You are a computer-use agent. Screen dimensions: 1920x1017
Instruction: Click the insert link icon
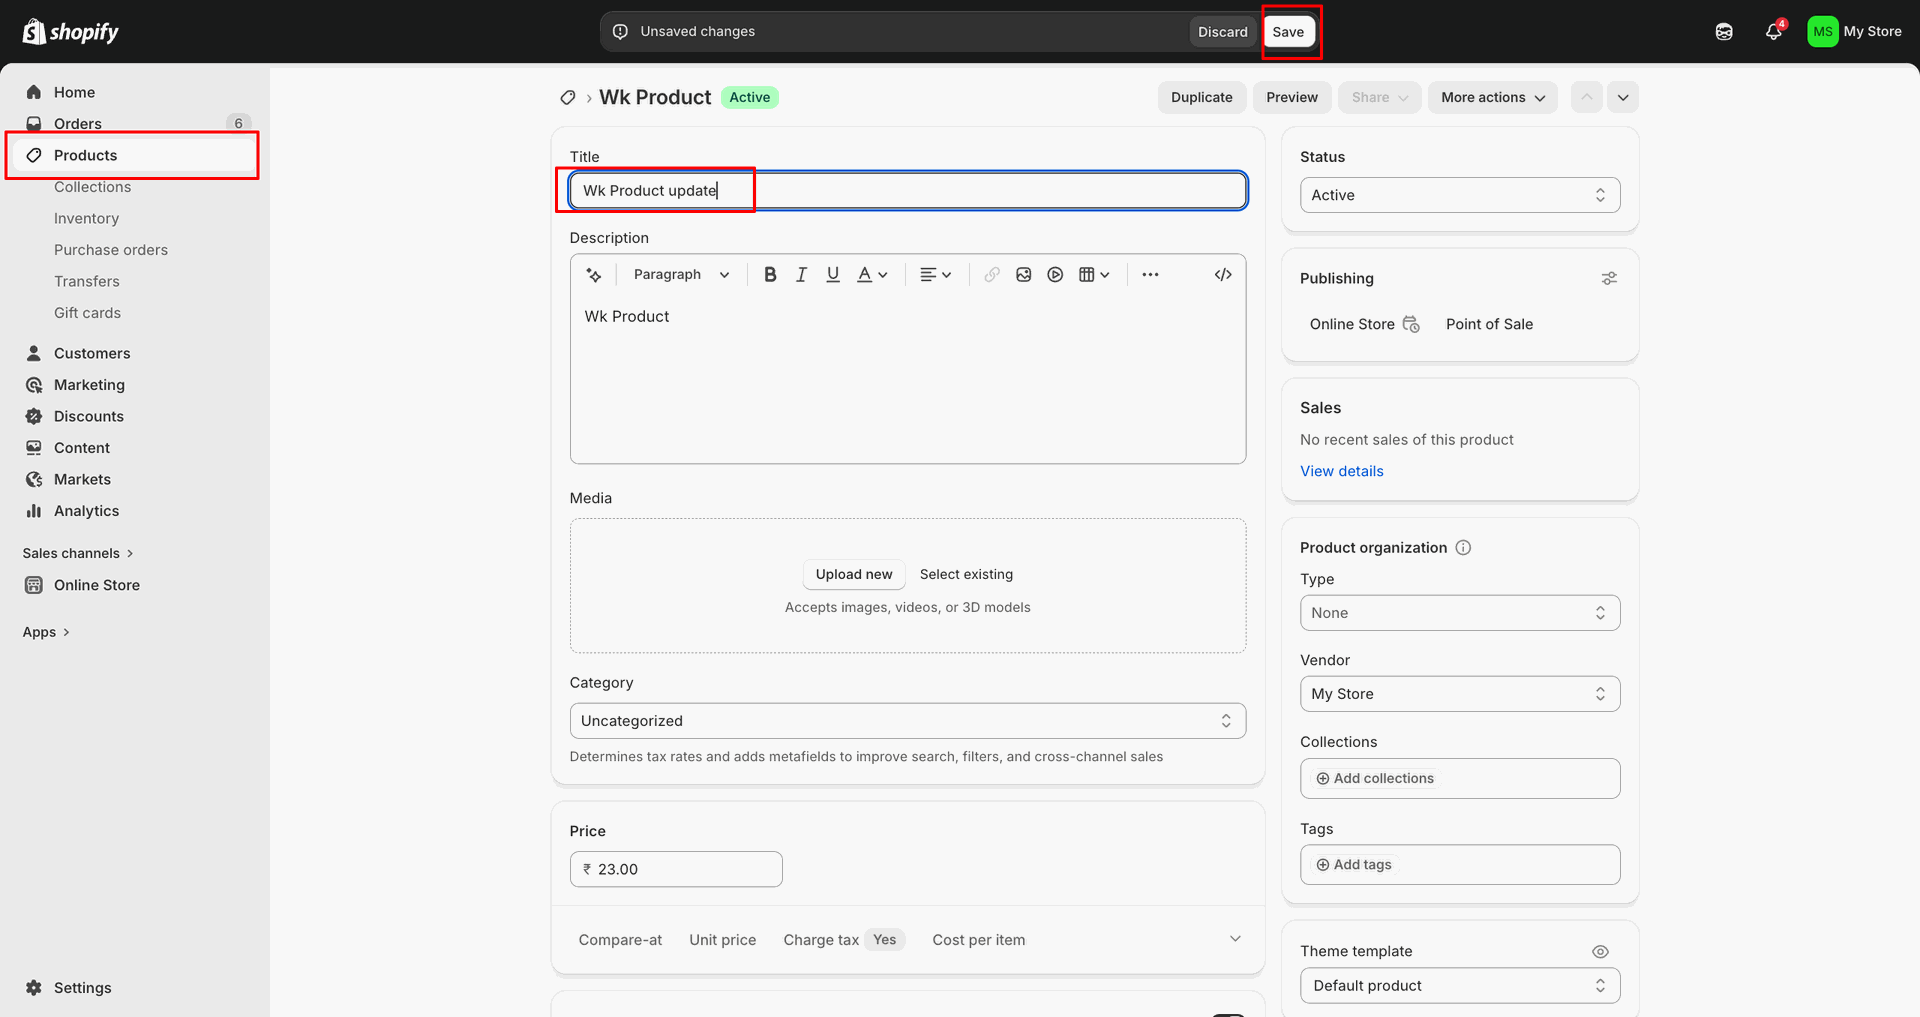coord(992,275)
